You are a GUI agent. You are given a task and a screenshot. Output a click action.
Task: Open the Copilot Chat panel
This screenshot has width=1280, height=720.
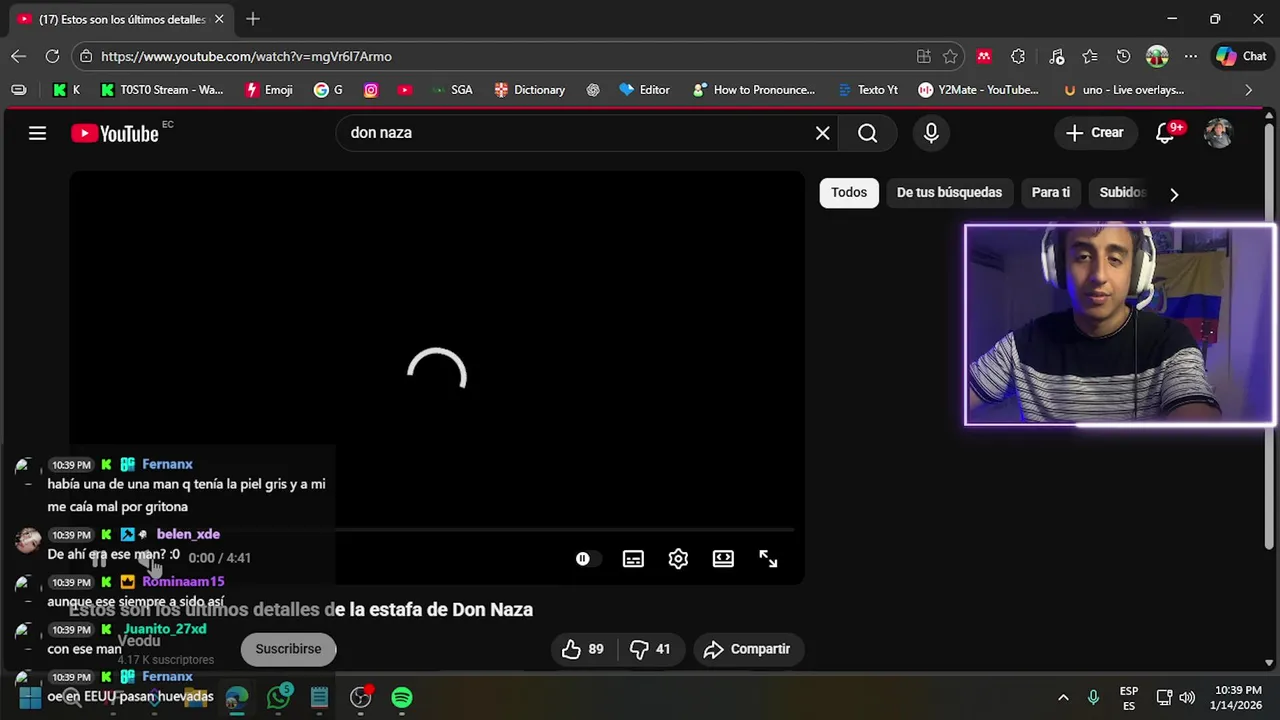coord(1241,56)
